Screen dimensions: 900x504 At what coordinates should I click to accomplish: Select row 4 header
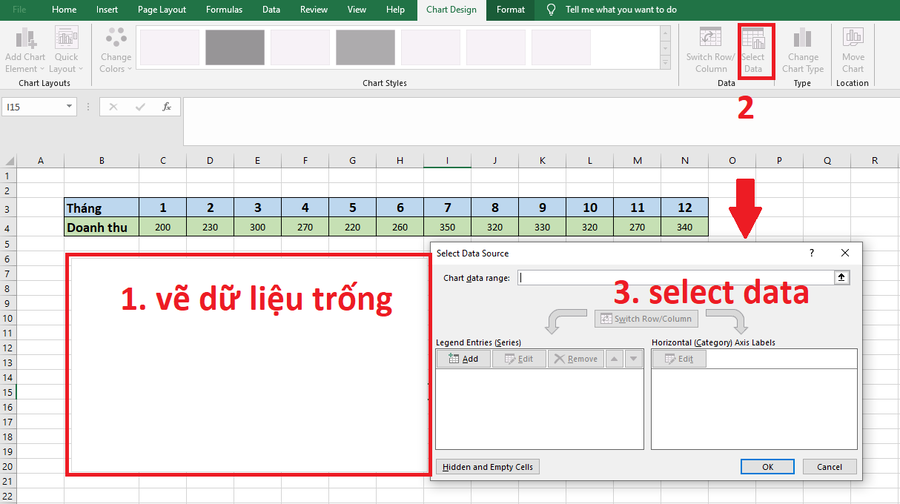[7, 228]
